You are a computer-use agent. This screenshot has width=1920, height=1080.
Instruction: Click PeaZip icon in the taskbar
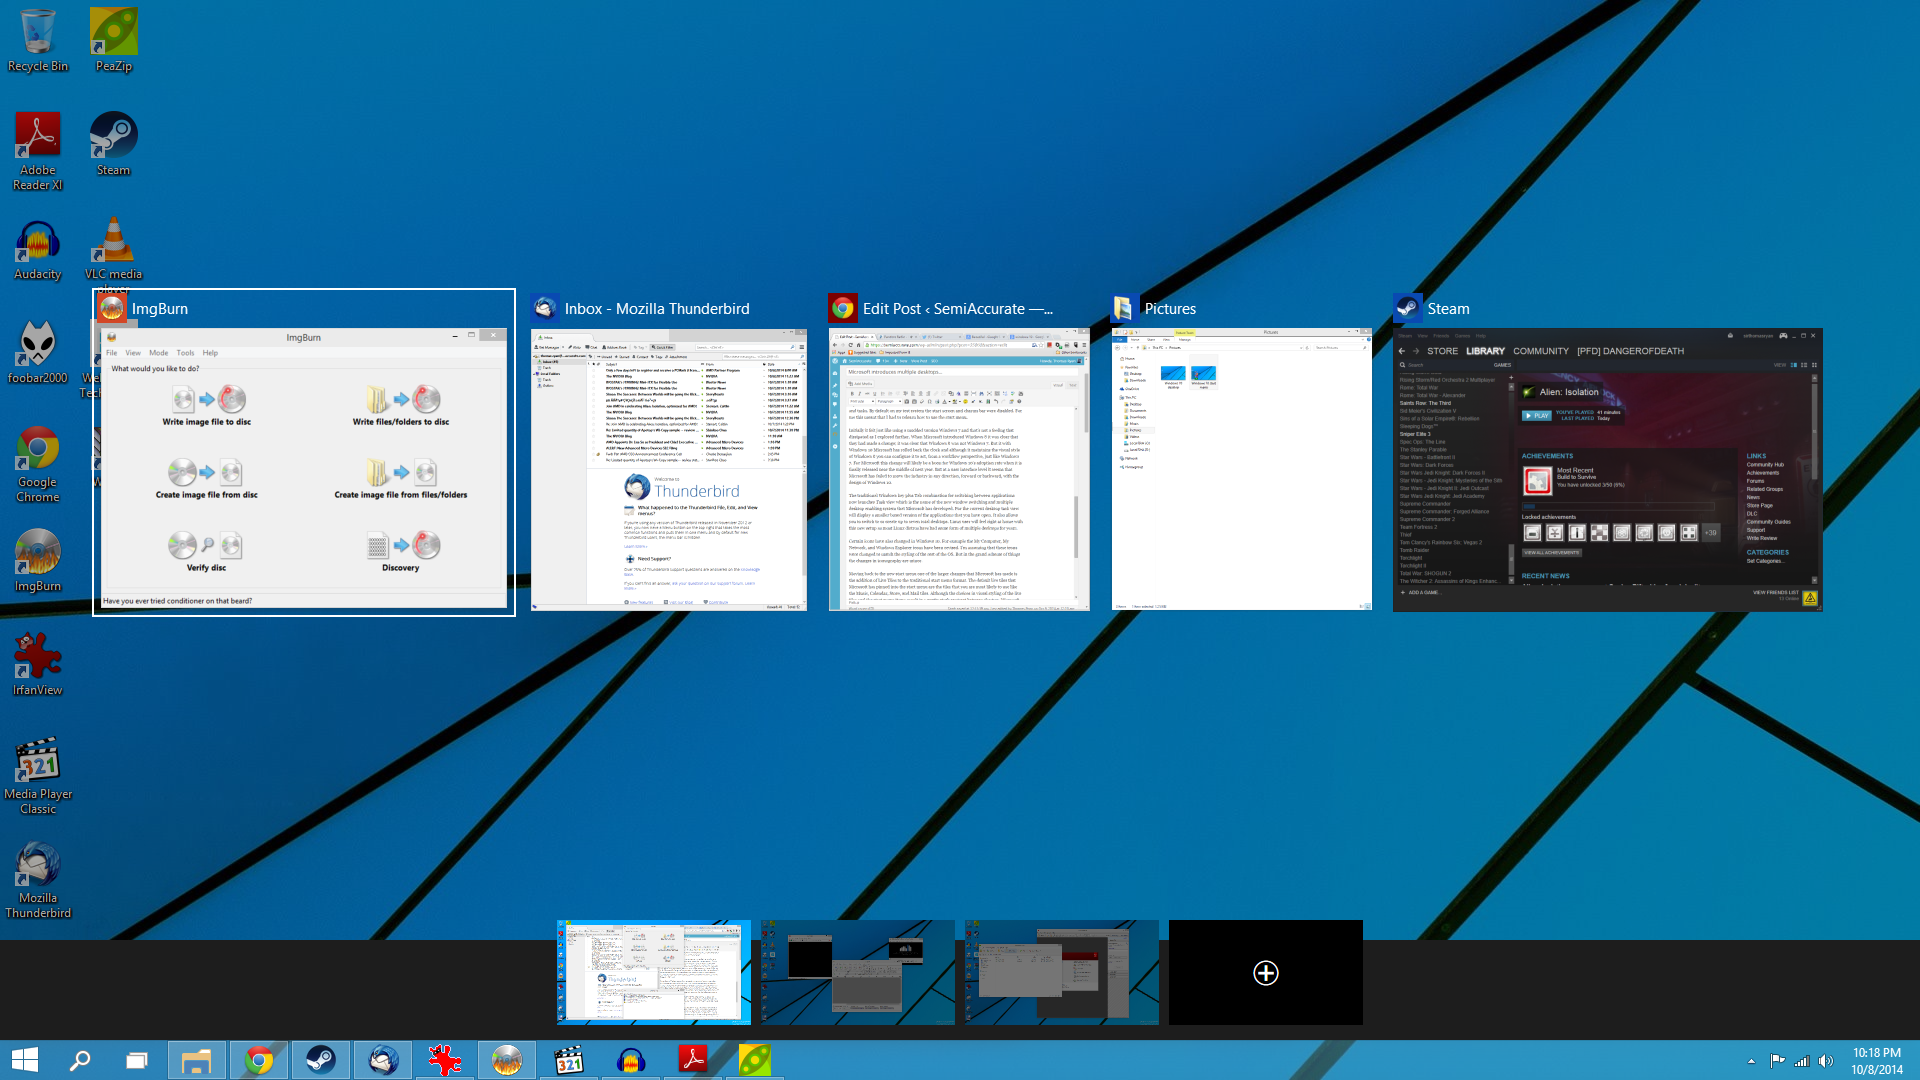(754, 1060)
